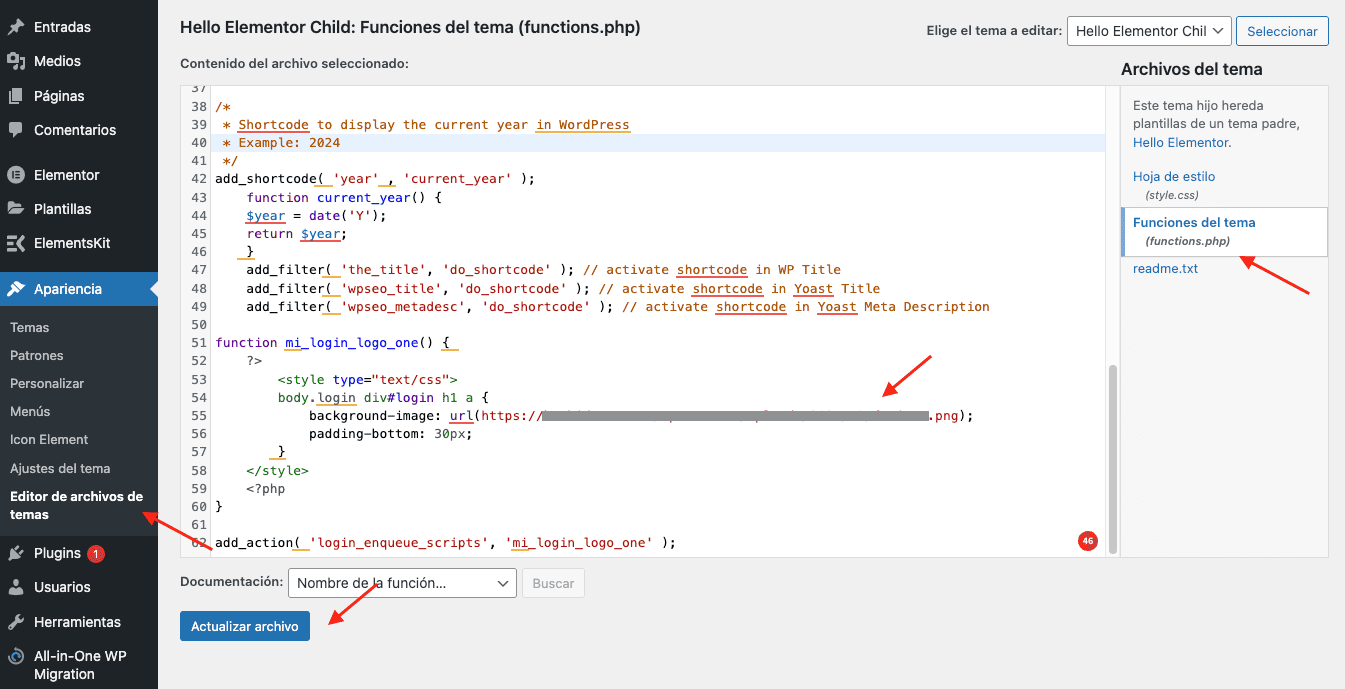Click the Herramientas wrench icon
1345x689 pixels.
(x=16, y=622)
